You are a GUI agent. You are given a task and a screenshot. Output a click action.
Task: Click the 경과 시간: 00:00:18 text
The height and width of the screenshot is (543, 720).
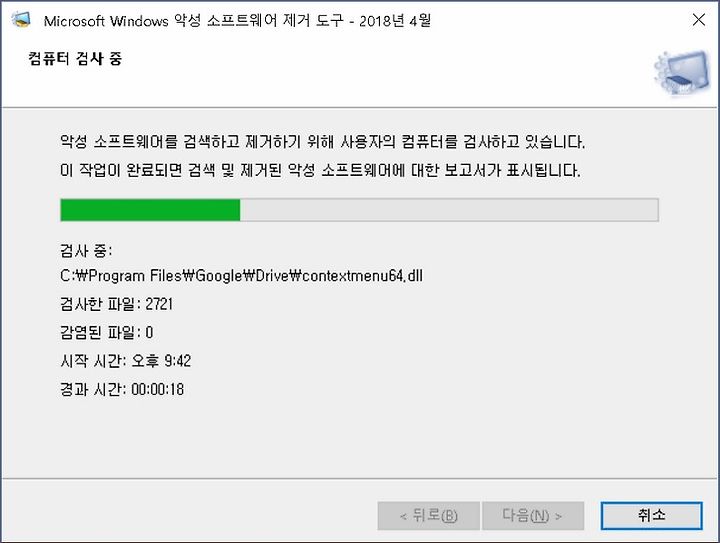click(x=122, y=389)
